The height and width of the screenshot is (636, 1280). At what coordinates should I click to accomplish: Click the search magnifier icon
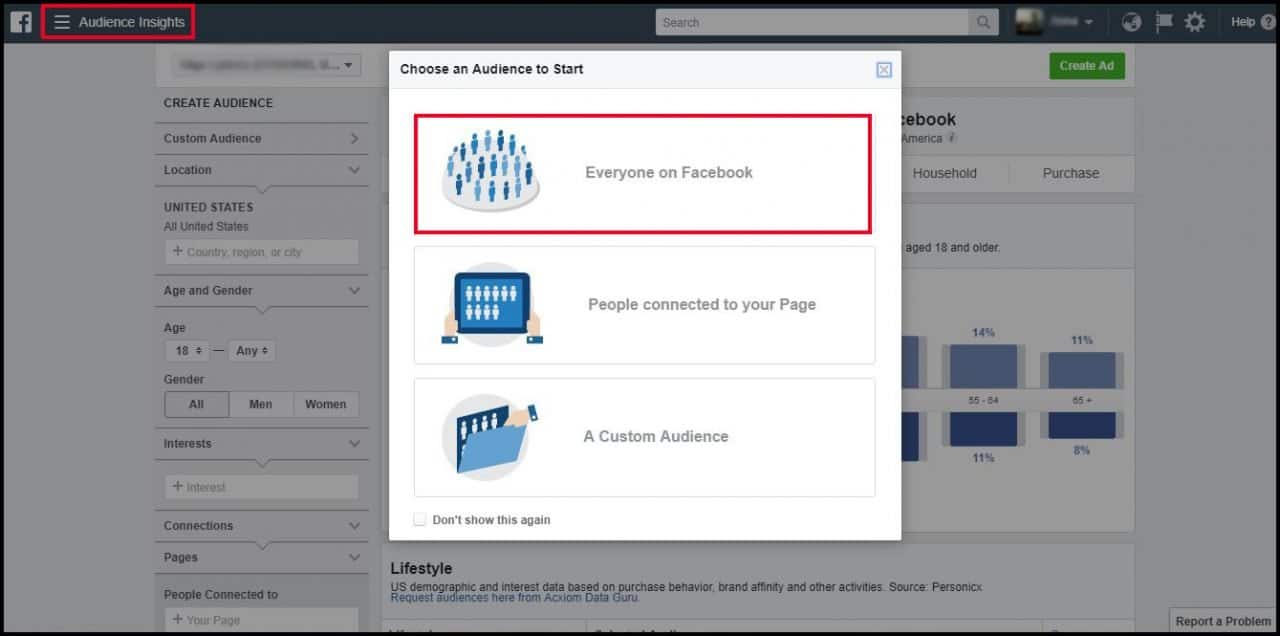pos(982,21)
